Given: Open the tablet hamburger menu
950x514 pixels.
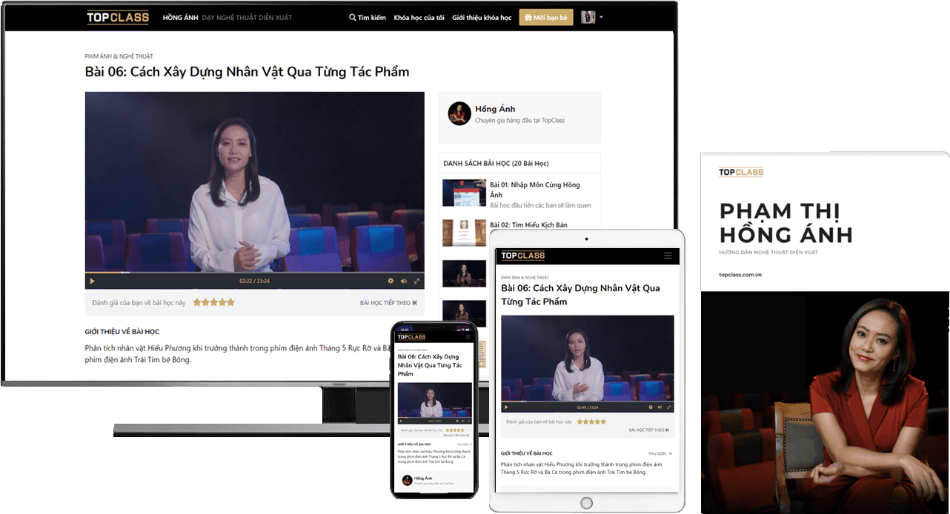Looking at the screenshot, I should click(668, 256).
